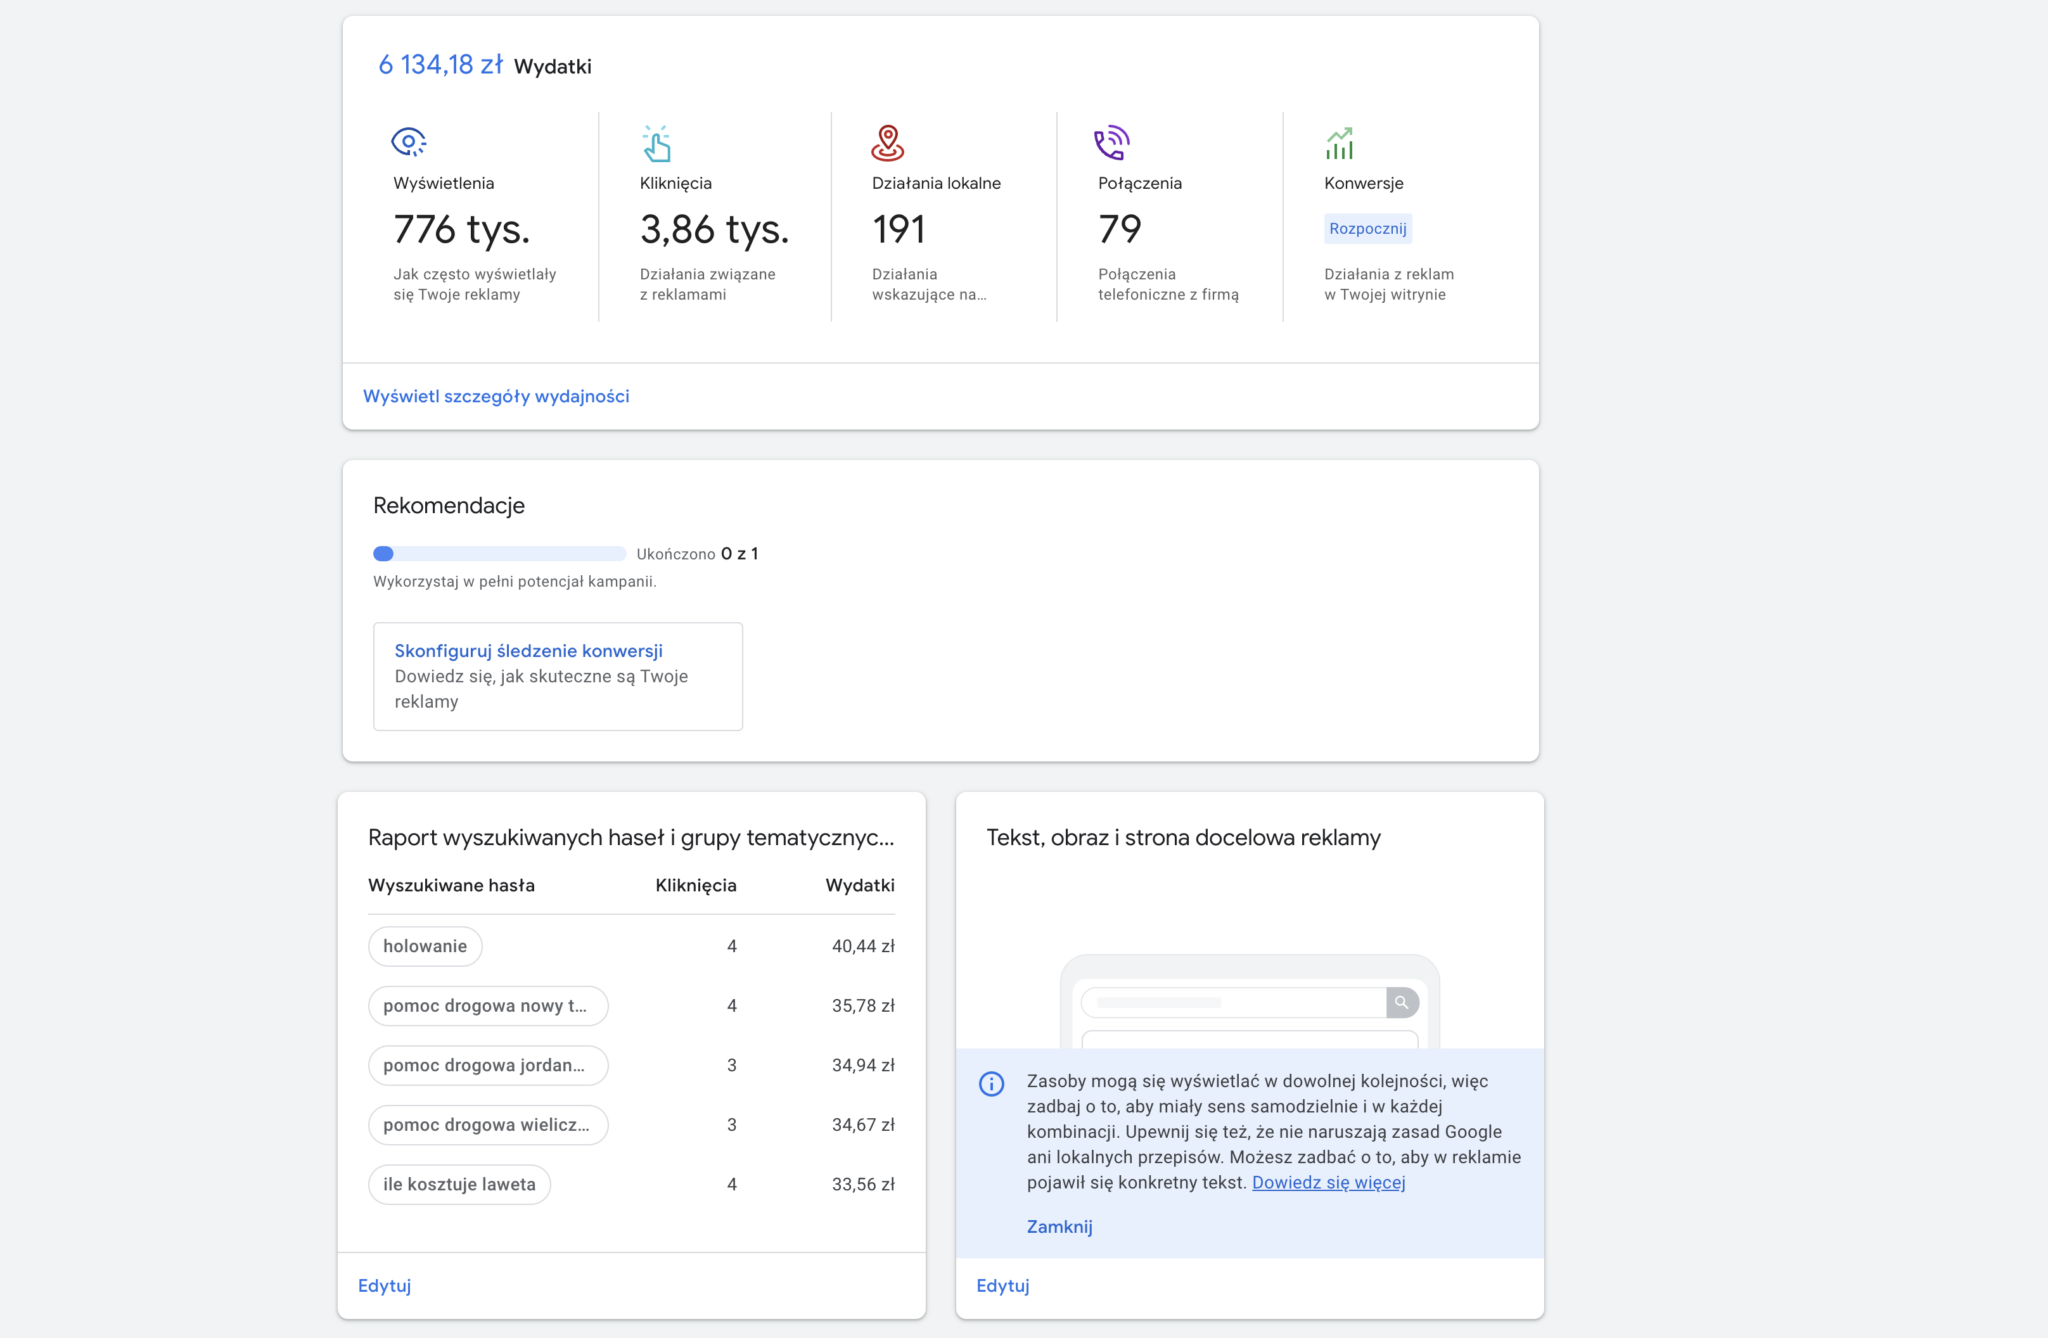Open Wyświetl szczegóły wydajności link
Screen dimensions: 2048x1338
[x=496, y=396]
